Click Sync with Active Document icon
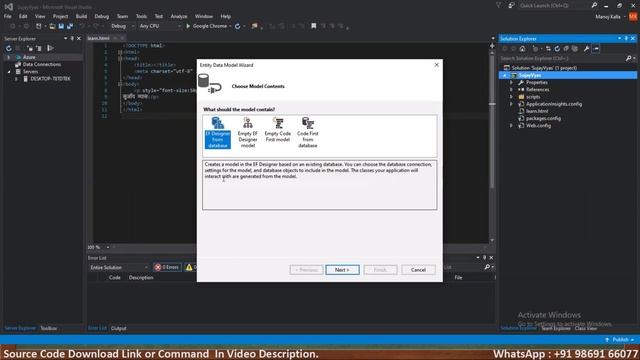640x360 pixels. (x=548, y=49)
